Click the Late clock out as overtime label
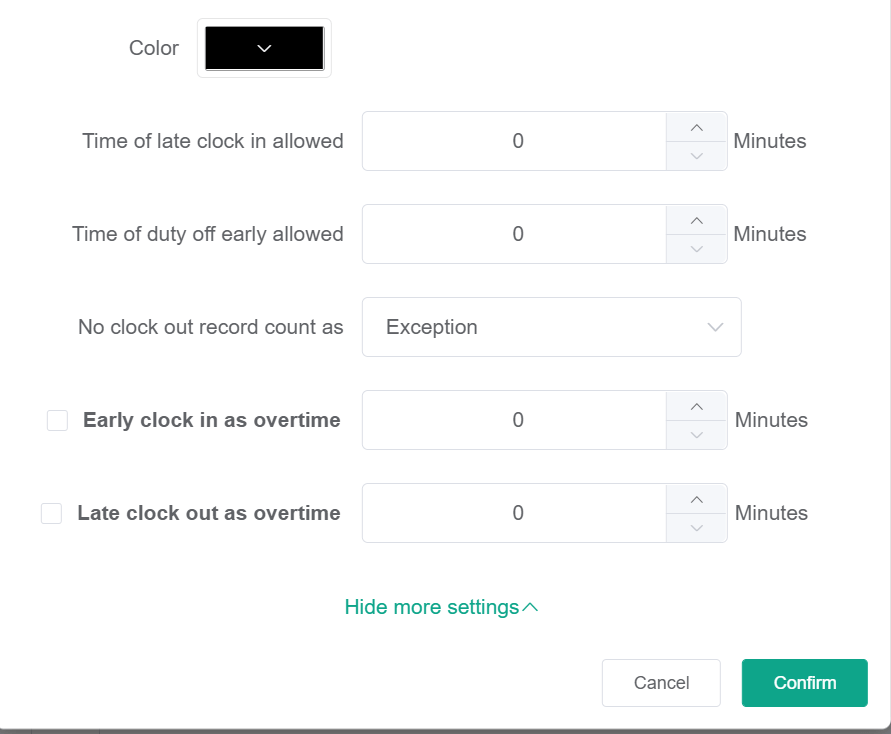This screenshot has width=891, height=734. 208,513
